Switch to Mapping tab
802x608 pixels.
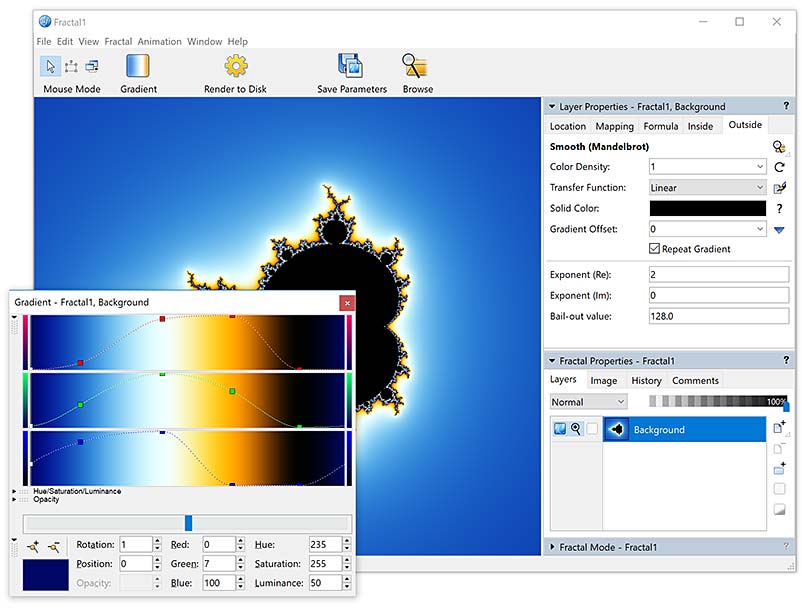point(614,126)
